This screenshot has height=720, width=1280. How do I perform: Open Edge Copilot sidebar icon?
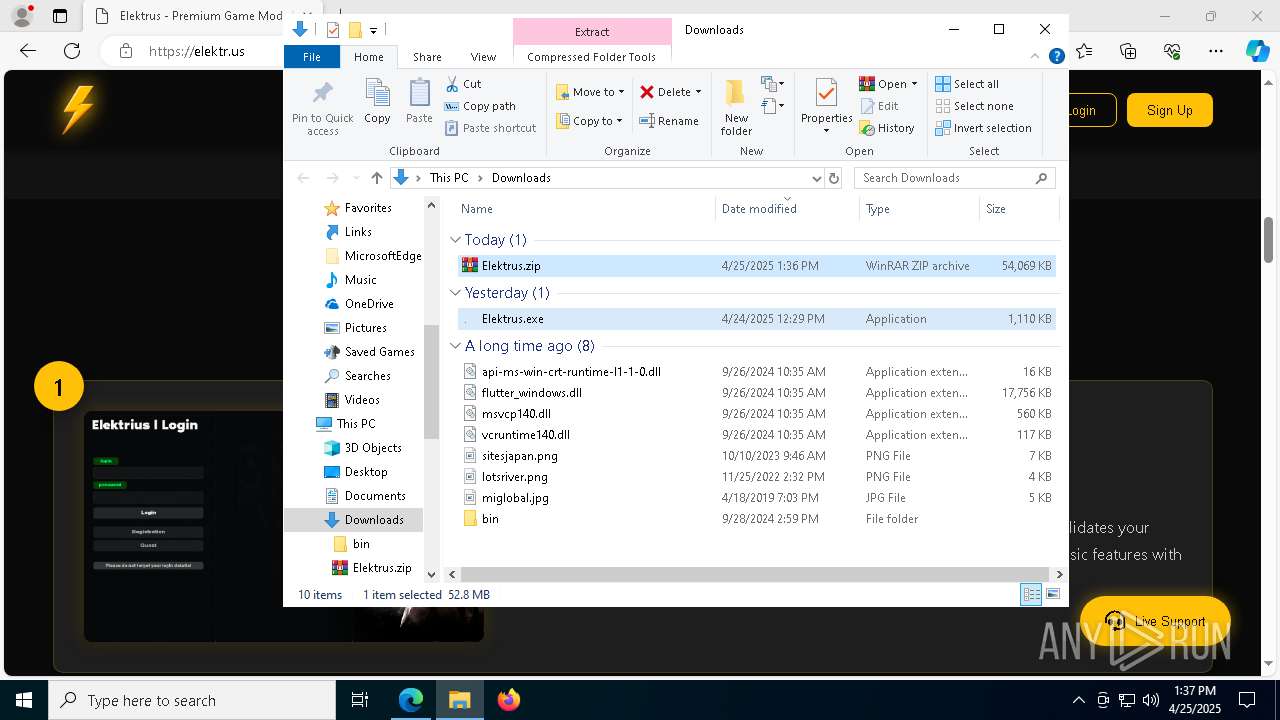point(1257,51)
